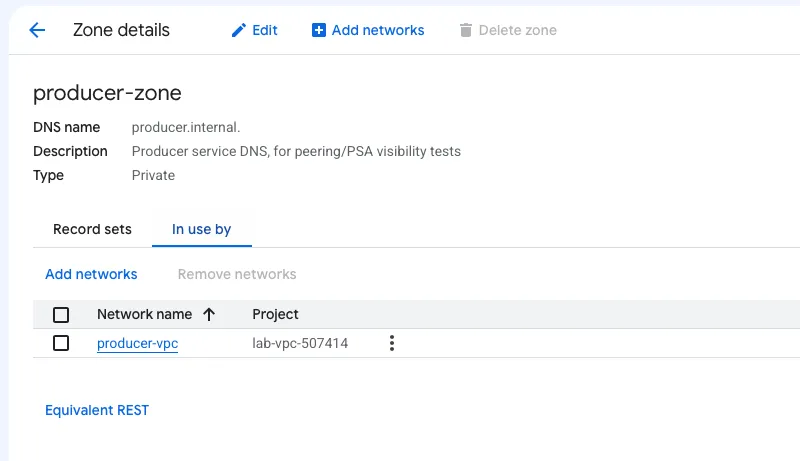The height and width of the screenshot is (461, 800).
Task: Click the Zone details page title
Action: (121, 30)
